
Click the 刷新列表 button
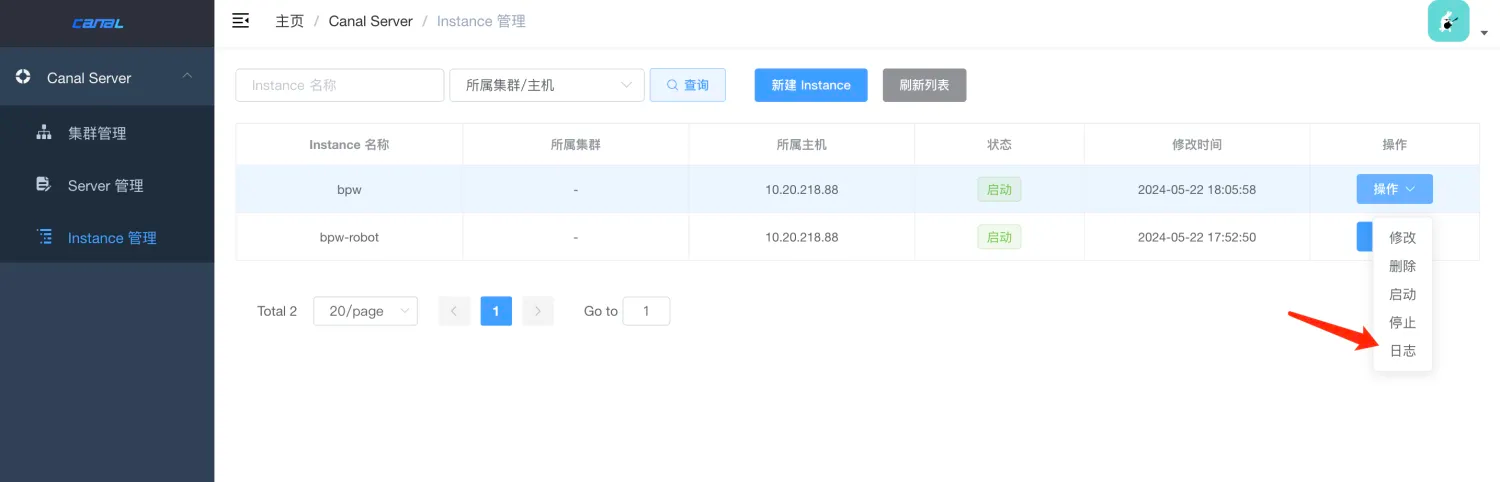coord(924,85)
